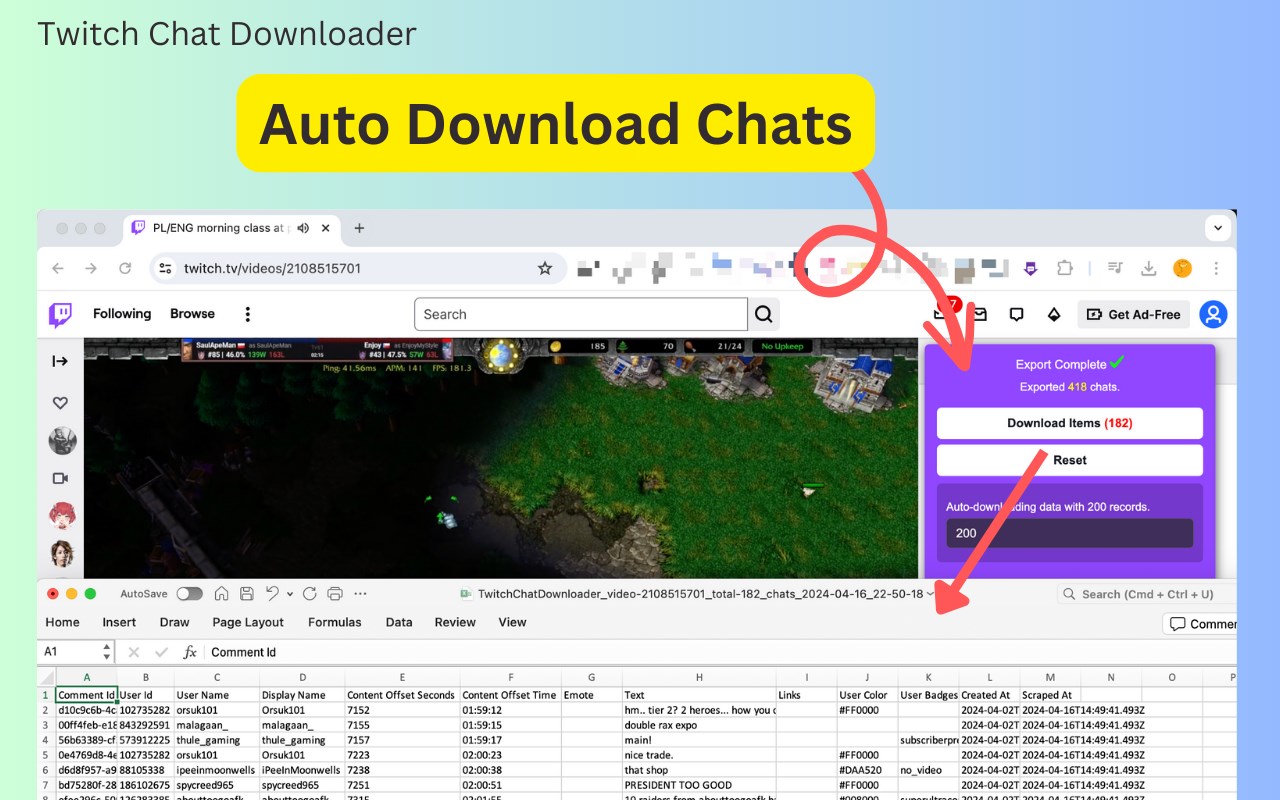
Task: Expand the Excel file title dropdown
Action: click(x=931, y=594)
